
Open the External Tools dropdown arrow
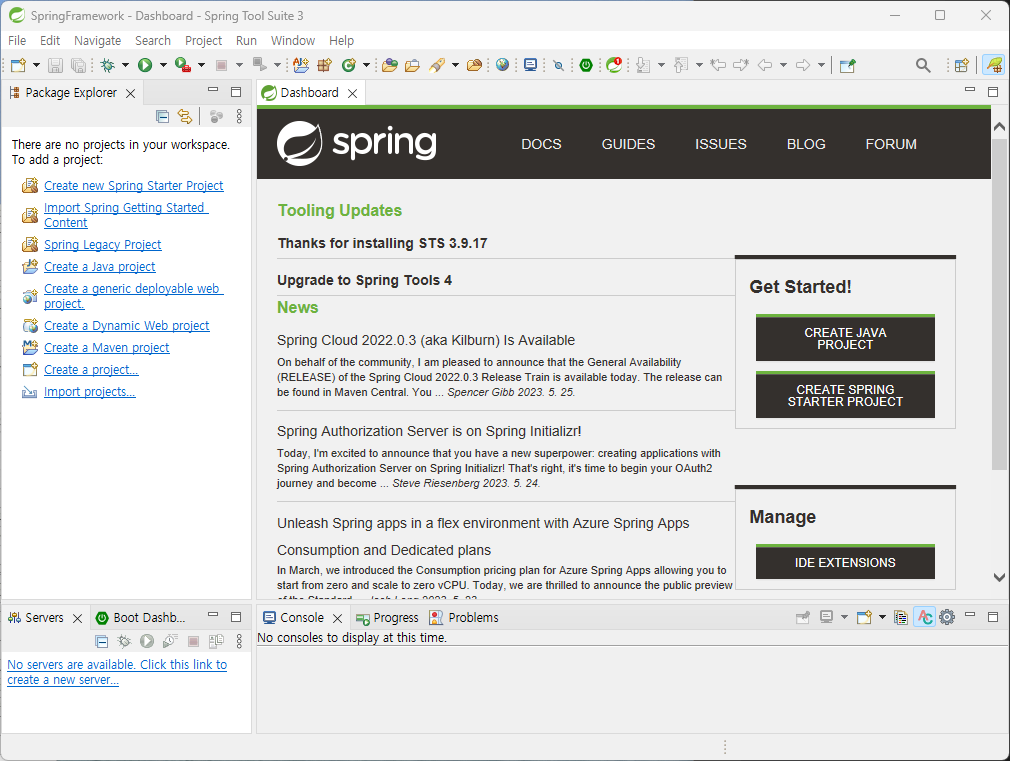pyautogui.click(x=201, y=65)
